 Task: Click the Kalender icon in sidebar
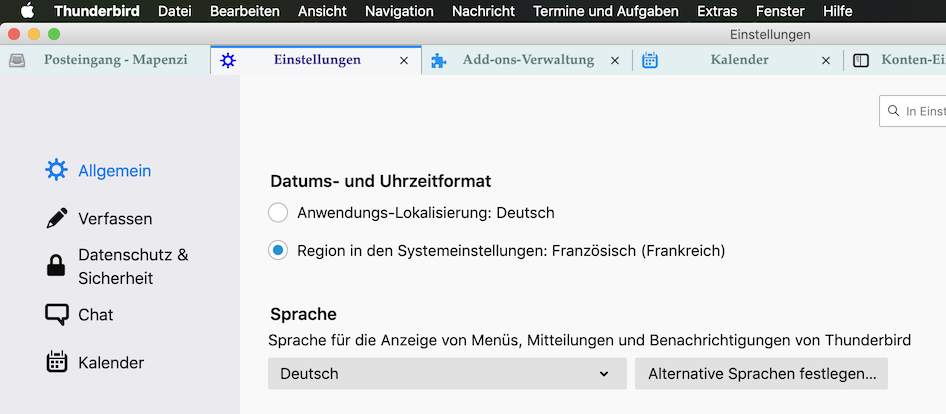pos(57,362)
